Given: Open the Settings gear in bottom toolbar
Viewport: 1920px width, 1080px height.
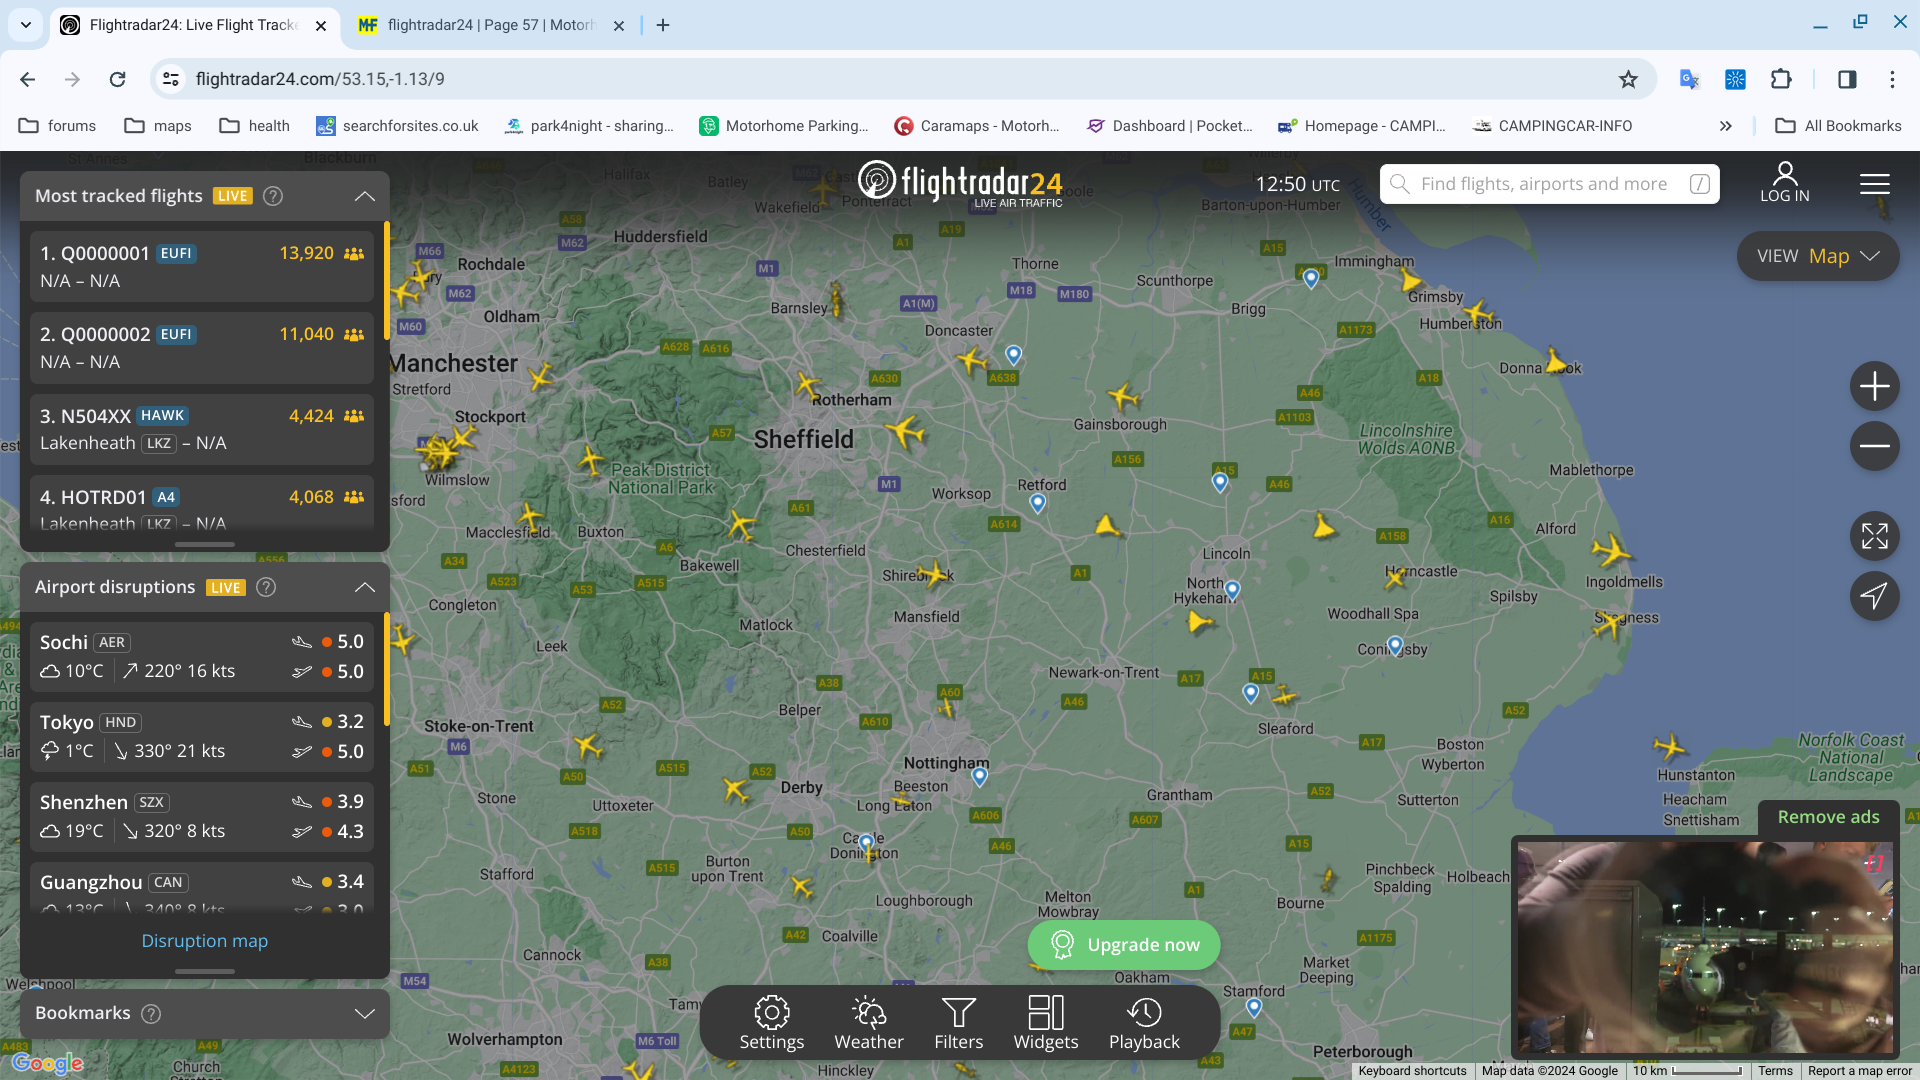Looking at the screenshot, I should coord(771,1023).
